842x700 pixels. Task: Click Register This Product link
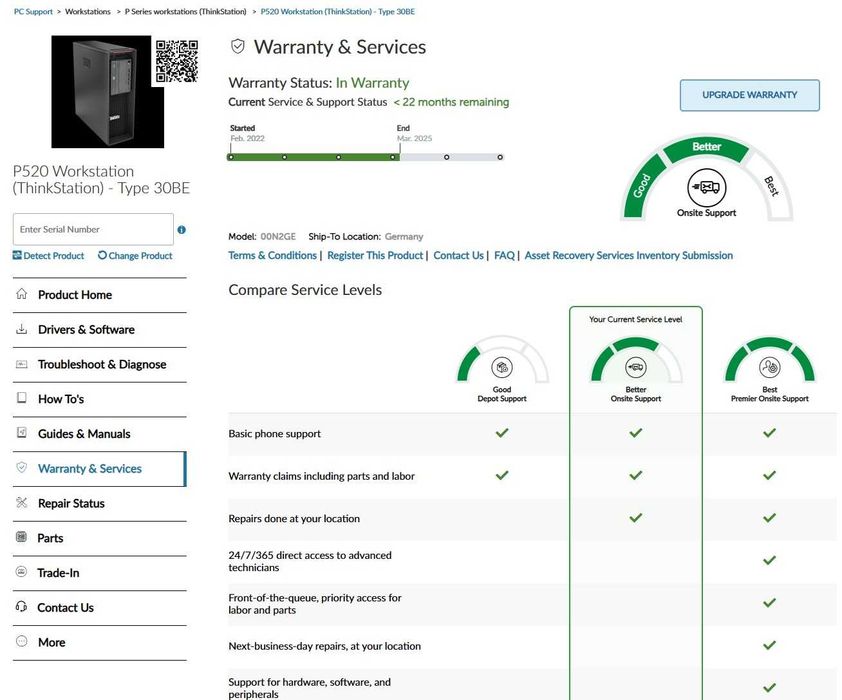click(375, 256)
